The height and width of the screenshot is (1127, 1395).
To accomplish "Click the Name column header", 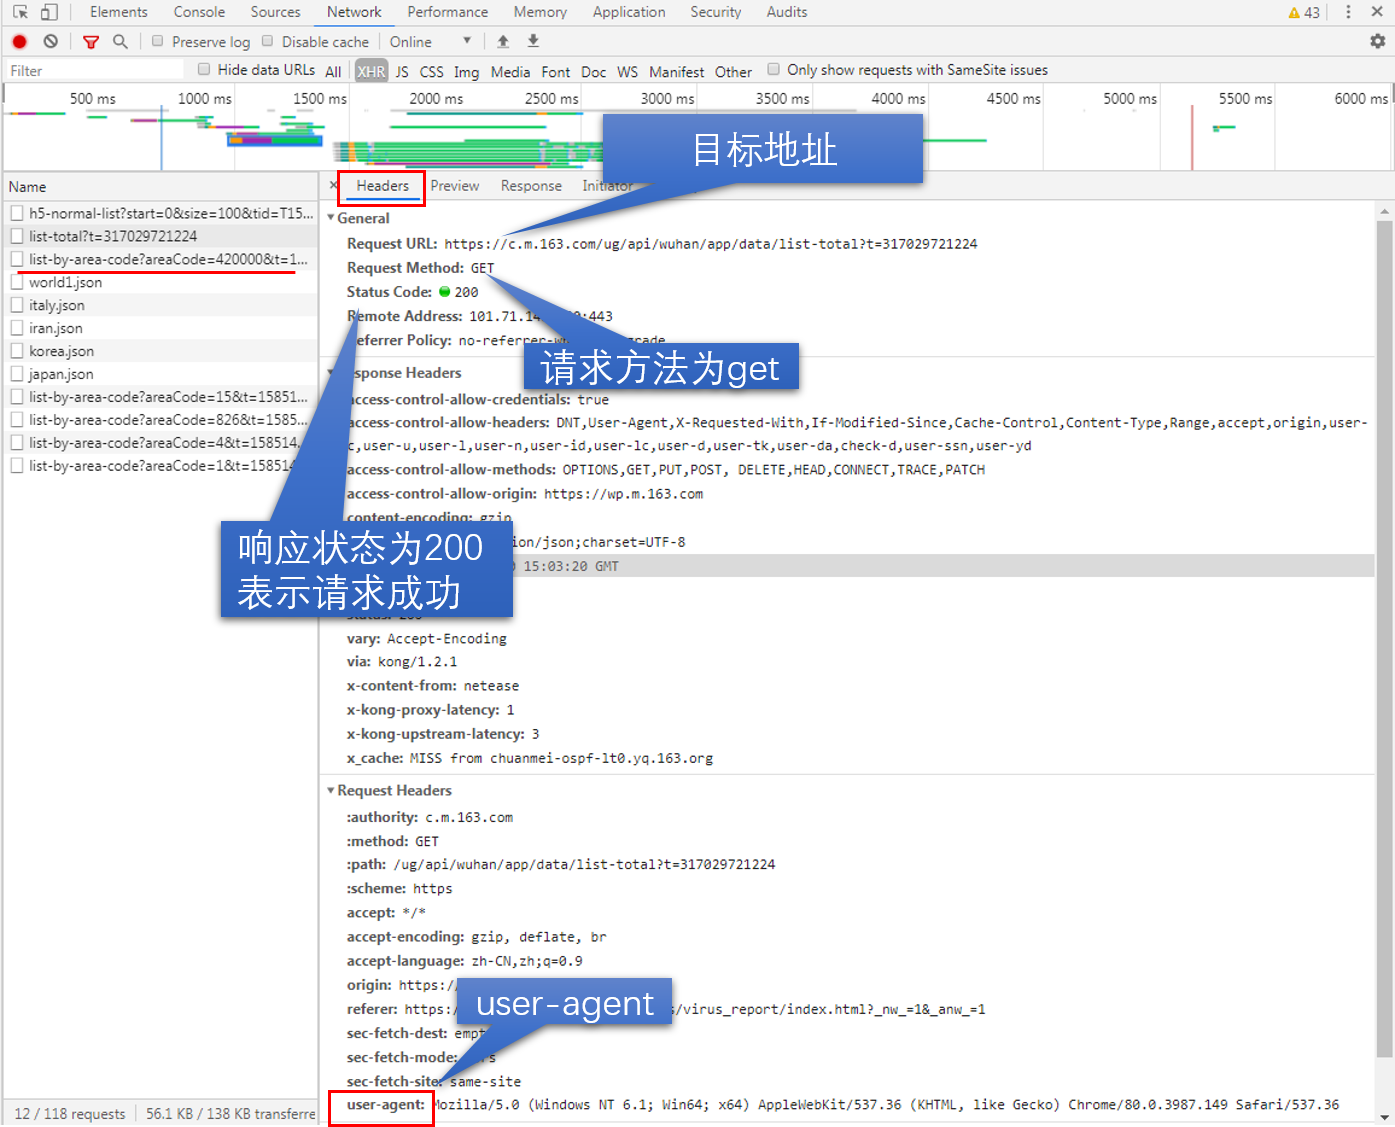I will 160,187.
